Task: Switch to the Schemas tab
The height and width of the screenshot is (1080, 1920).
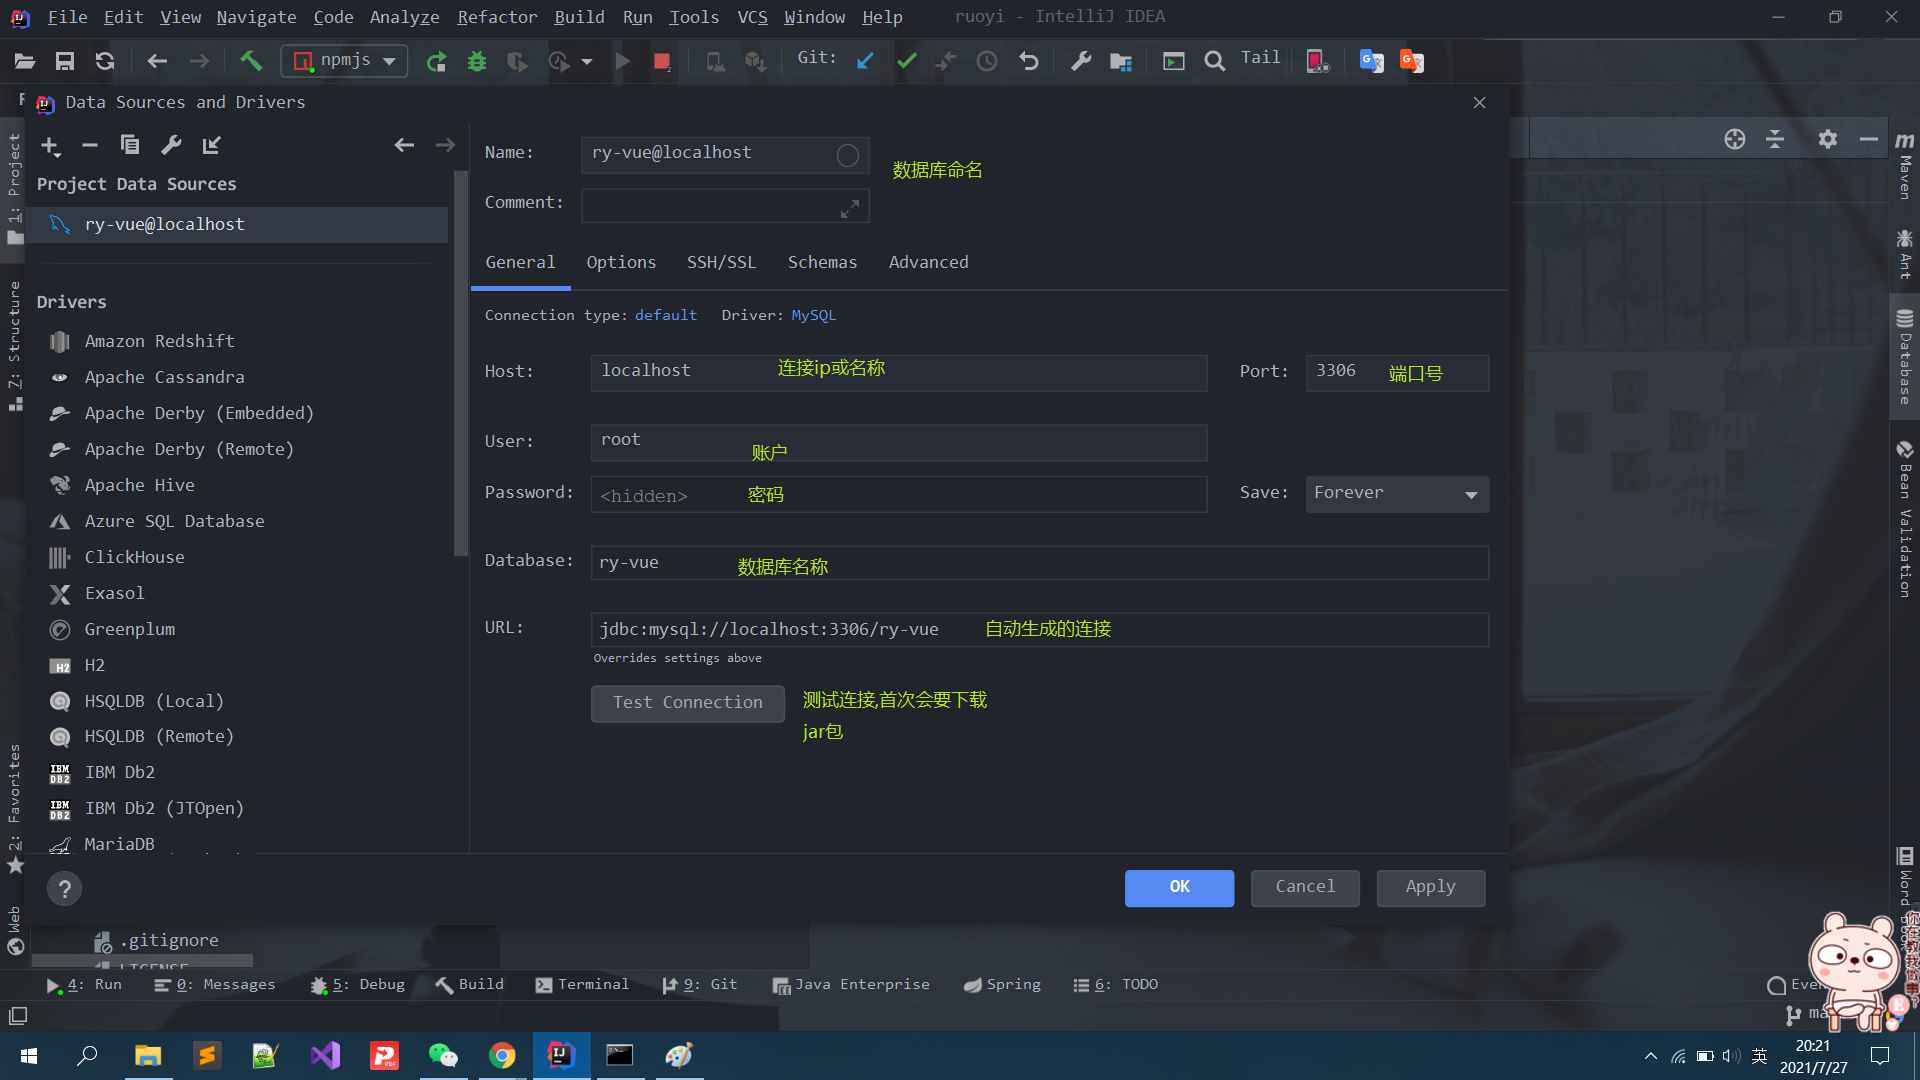Action: click(822, 263)
